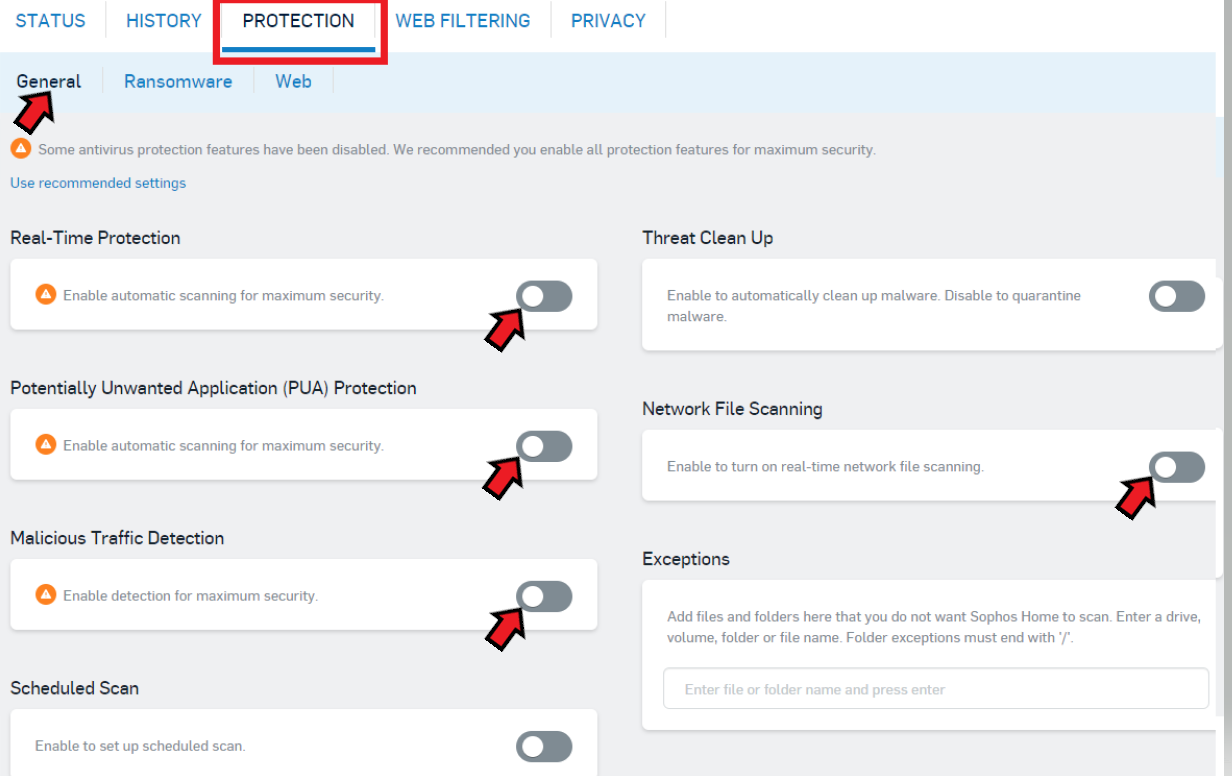Toggle automatic Threat Clean Up on
1232x776 pixels.
tap(1177, 296)
